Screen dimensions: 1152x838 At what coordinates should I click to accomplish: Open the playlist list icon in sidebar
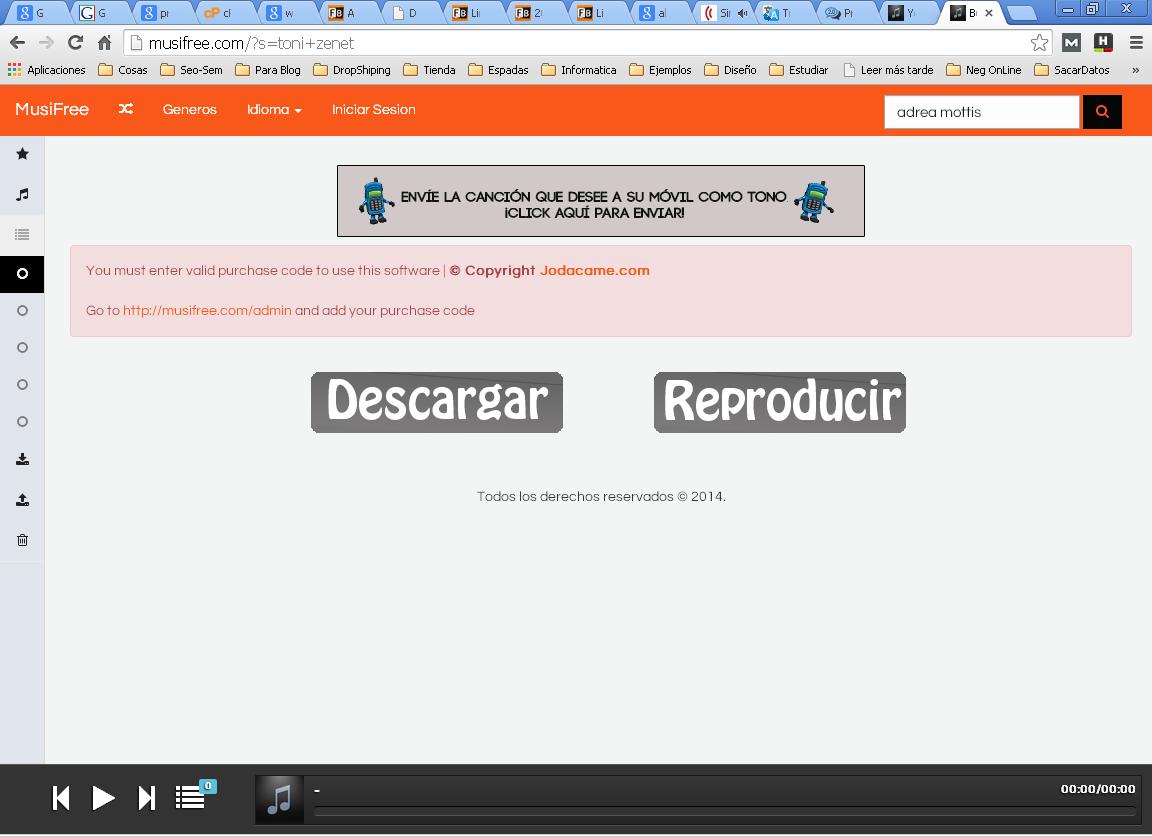pyautogui.click(x=22, y=235)
